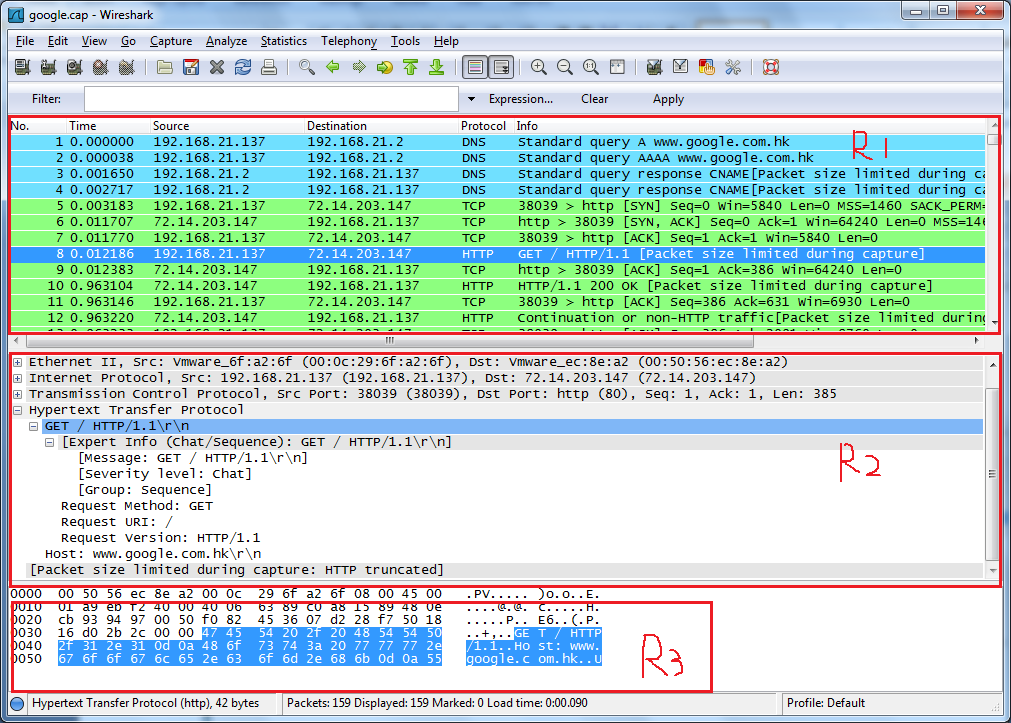The width and height of the screenshot is (1011, 723).
Task: Sort packets by Source column header
Action: point(226,126)
